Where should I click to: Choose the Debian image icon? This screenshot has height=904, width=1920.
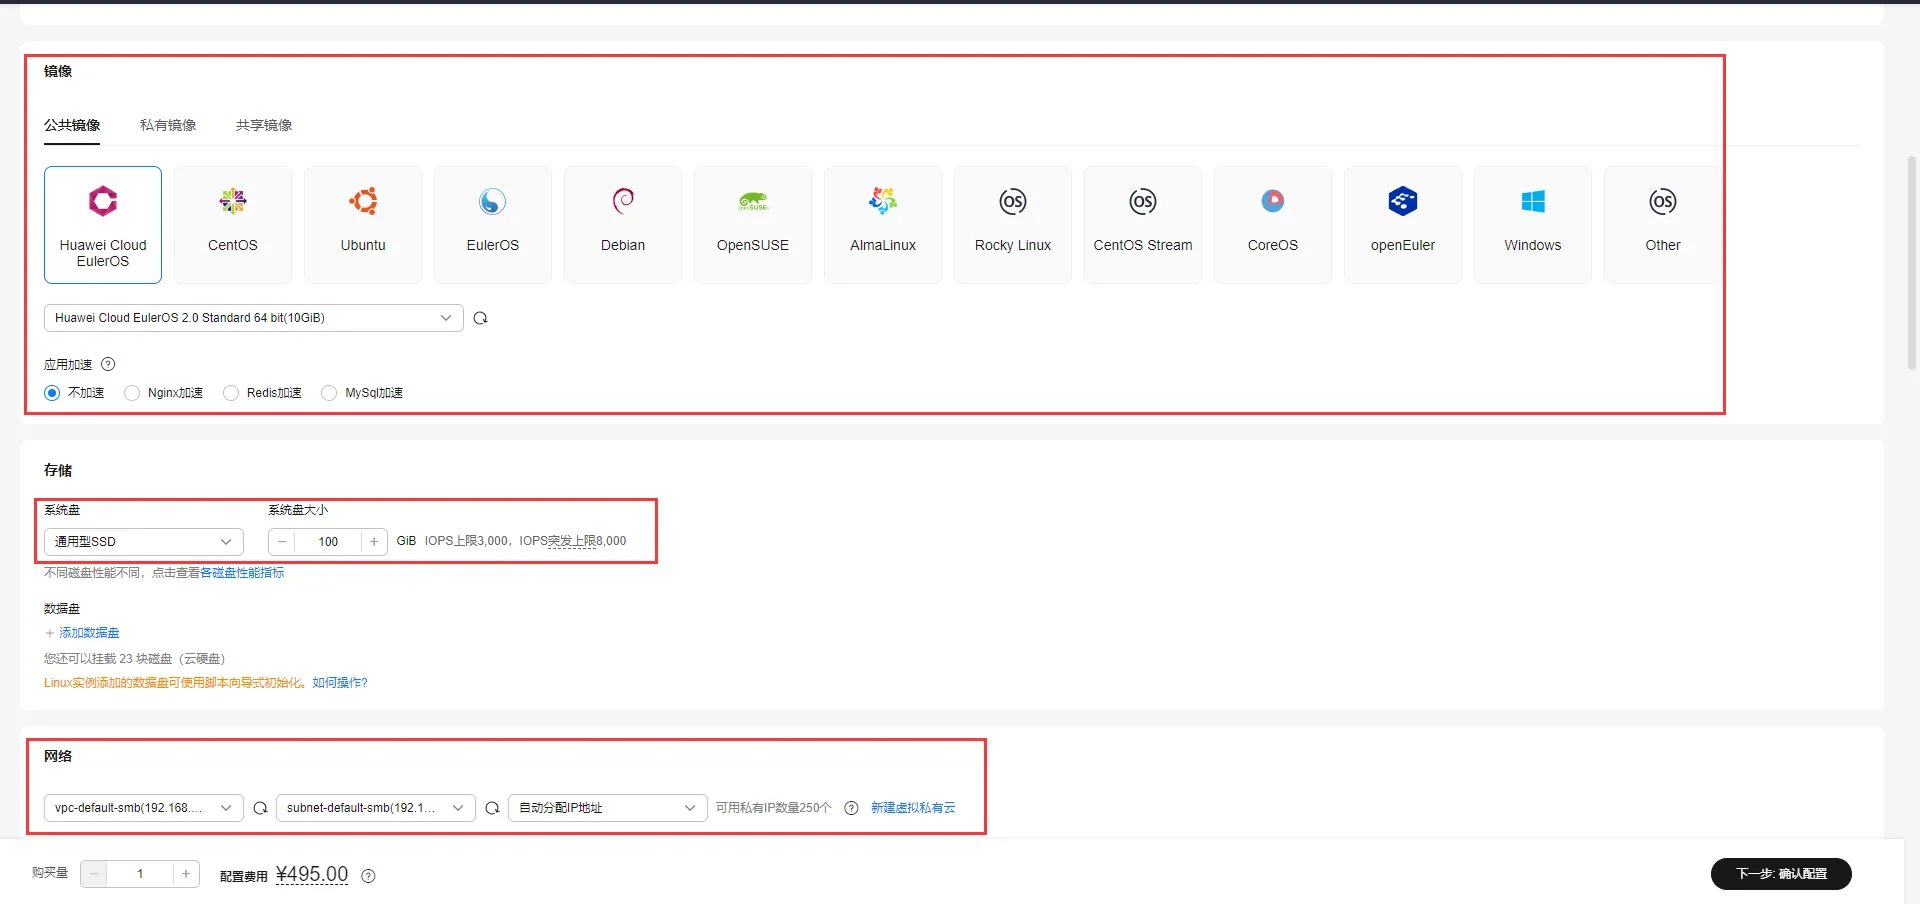pos(623,201)
